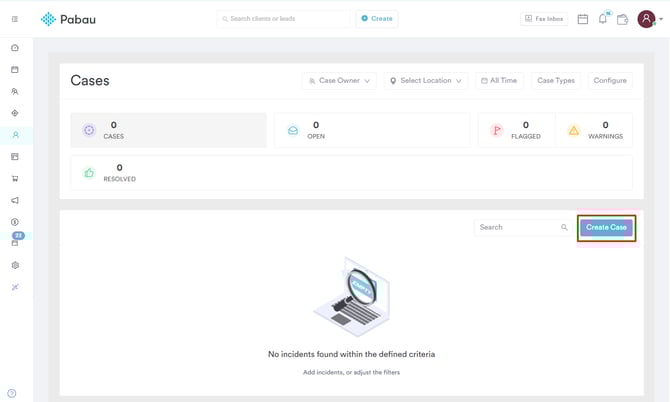This screenshot has width=670, height=402.
Task: Click the Search clients or leads field
Action: [284, 19]
